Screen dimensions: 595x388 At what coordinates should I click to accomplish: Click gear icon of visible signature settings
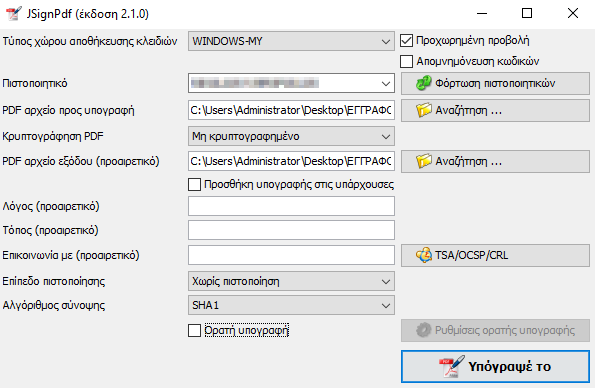[x=423, y=330]
